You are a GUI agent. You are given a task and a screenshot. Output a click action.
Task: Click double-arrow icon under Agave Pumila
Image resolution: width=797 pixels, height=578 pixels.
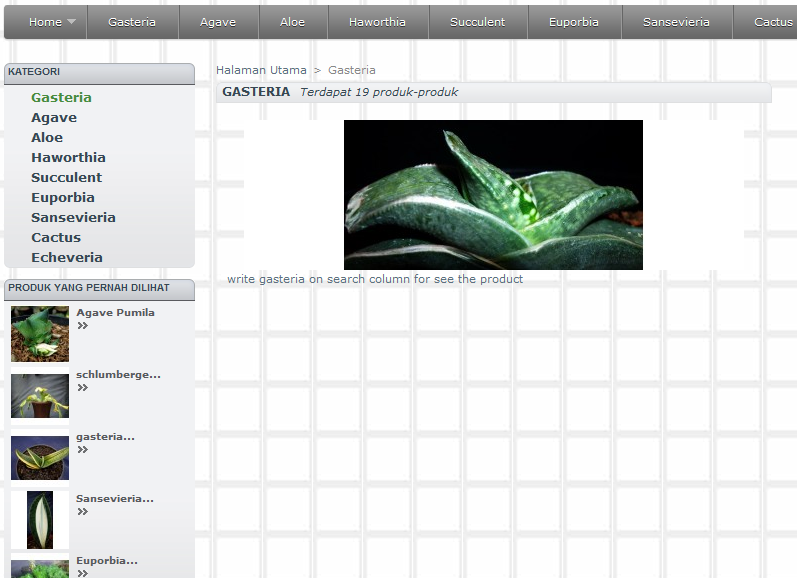click(83, 325)
